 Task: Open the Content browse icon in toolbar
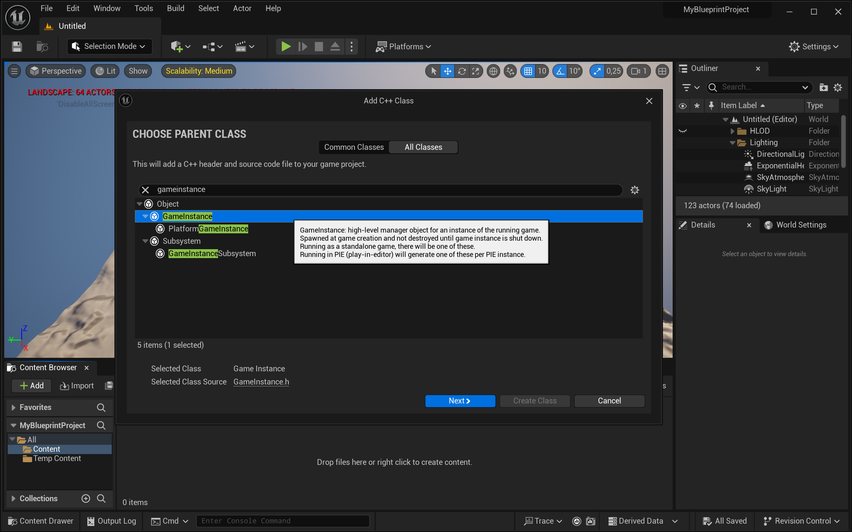click(x=42, y=47)
